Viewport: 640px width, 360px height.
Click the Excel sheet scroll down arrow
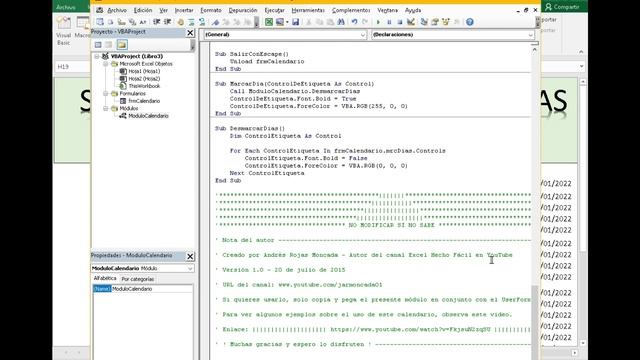(x=582, y=343)
